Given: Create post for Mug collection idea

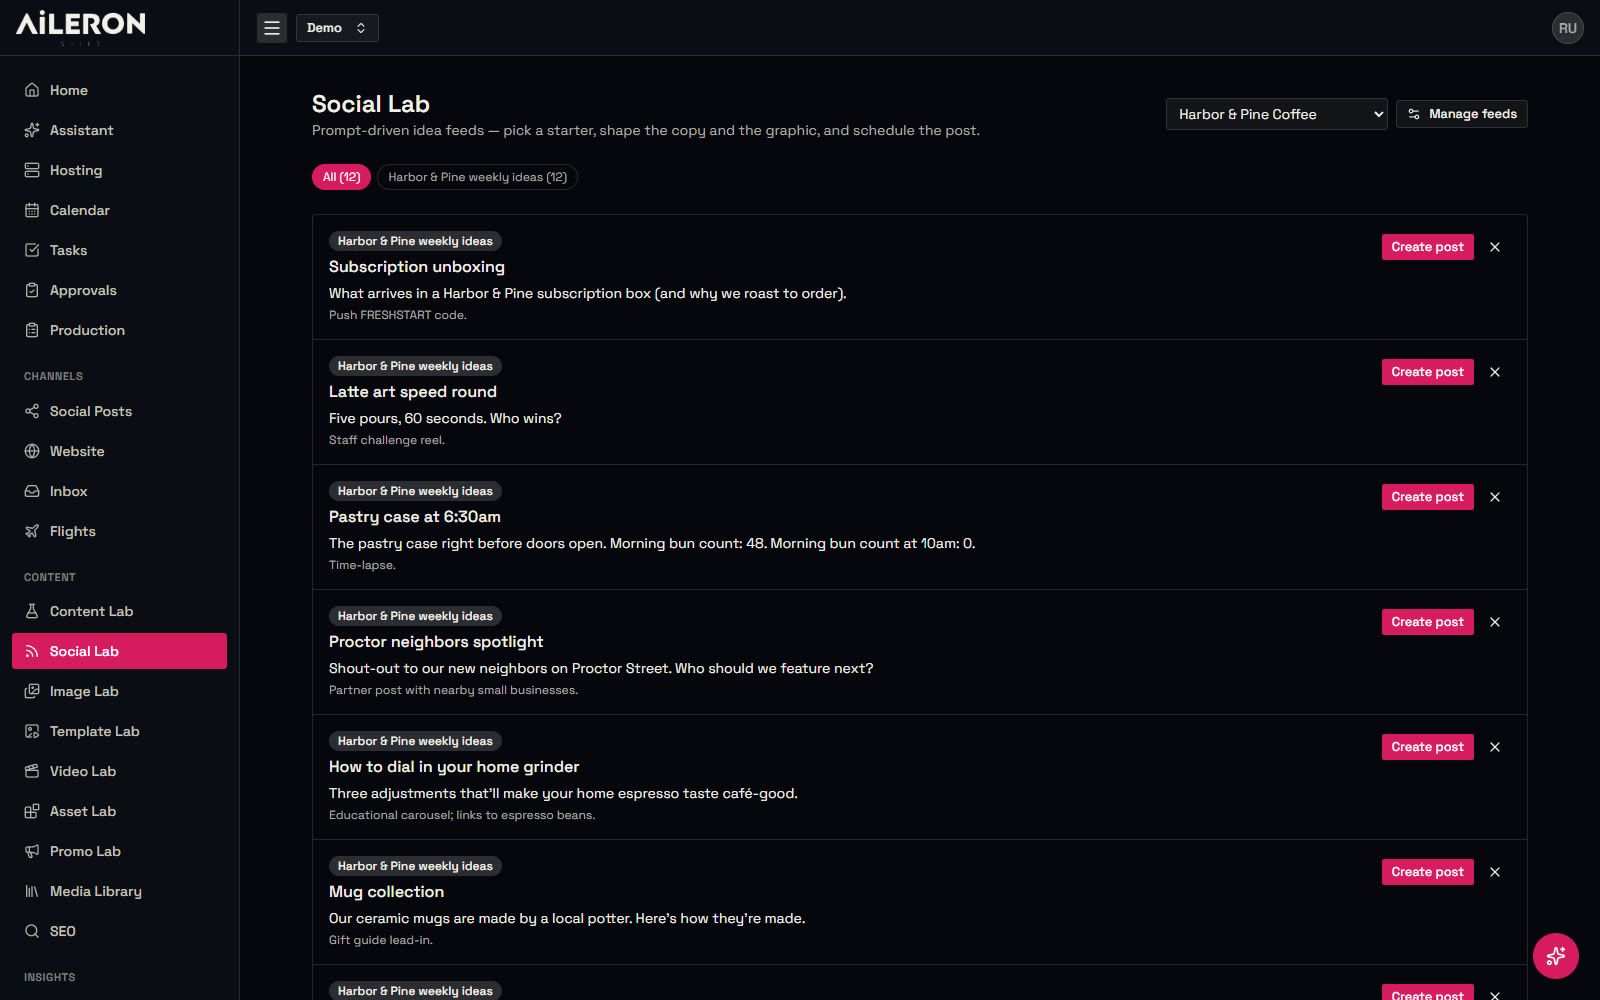Looking at the screenshot, I should click(x=1427, y=872).
